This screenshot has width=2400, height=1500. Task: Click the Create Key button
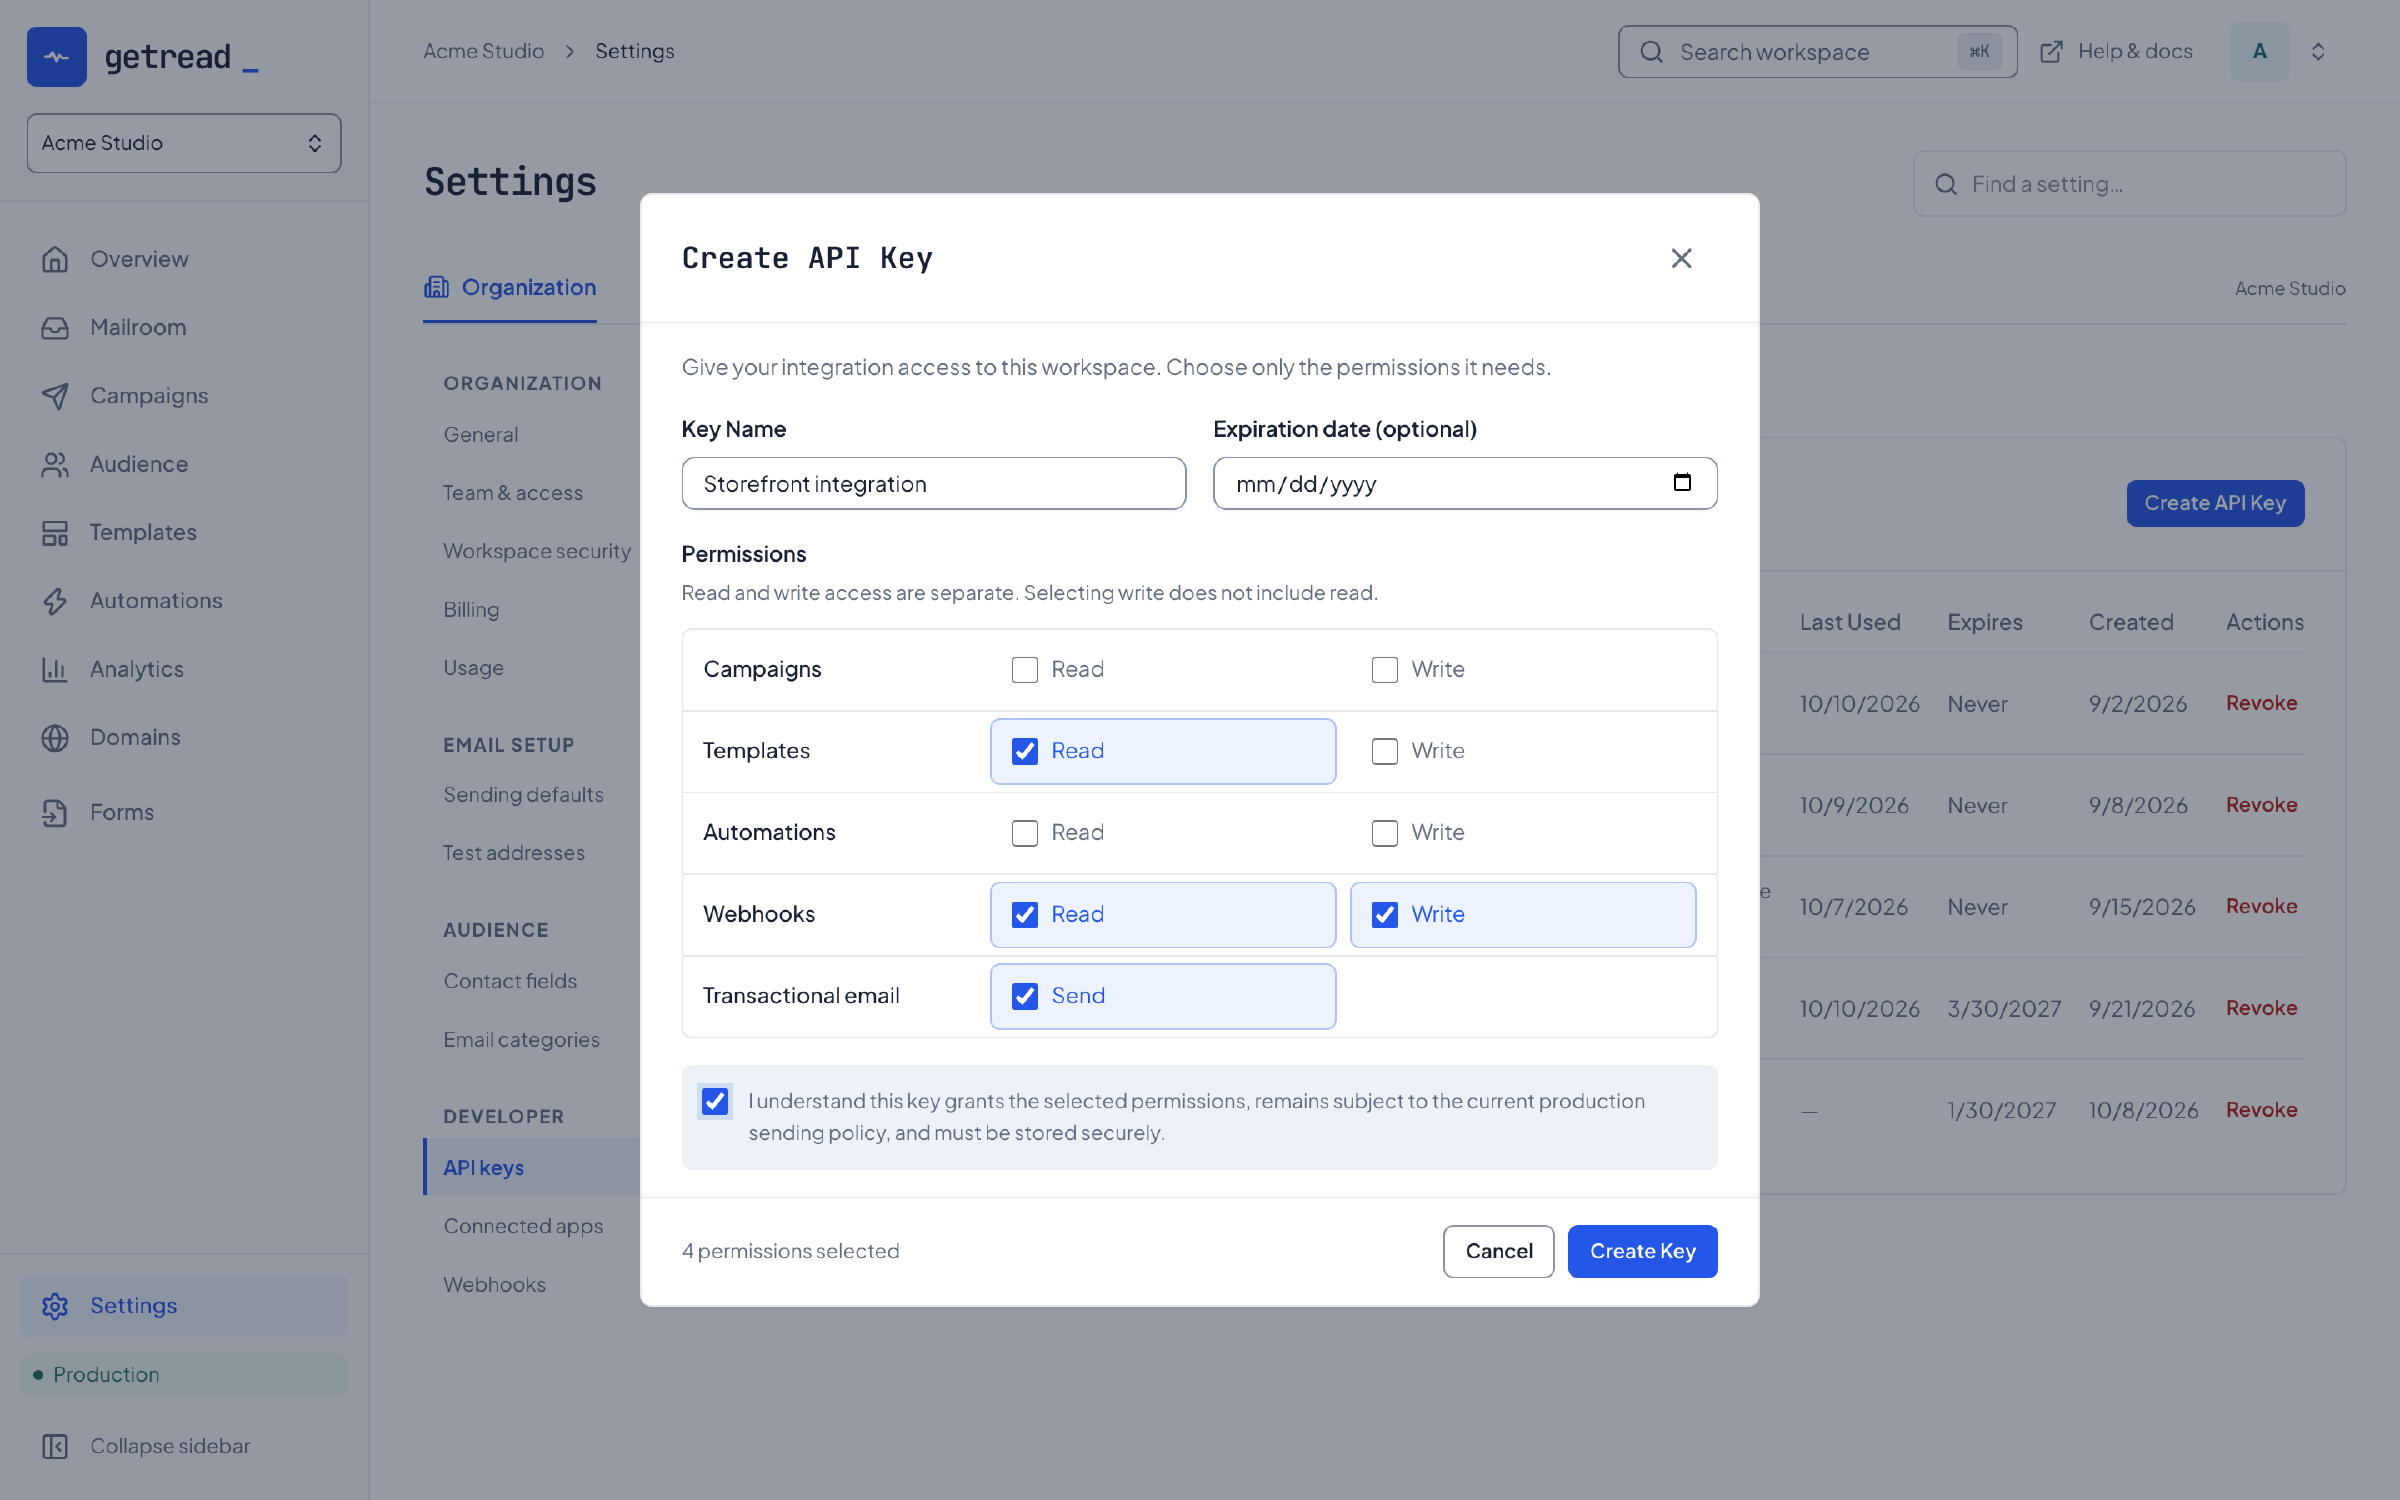point(1643,1251)
